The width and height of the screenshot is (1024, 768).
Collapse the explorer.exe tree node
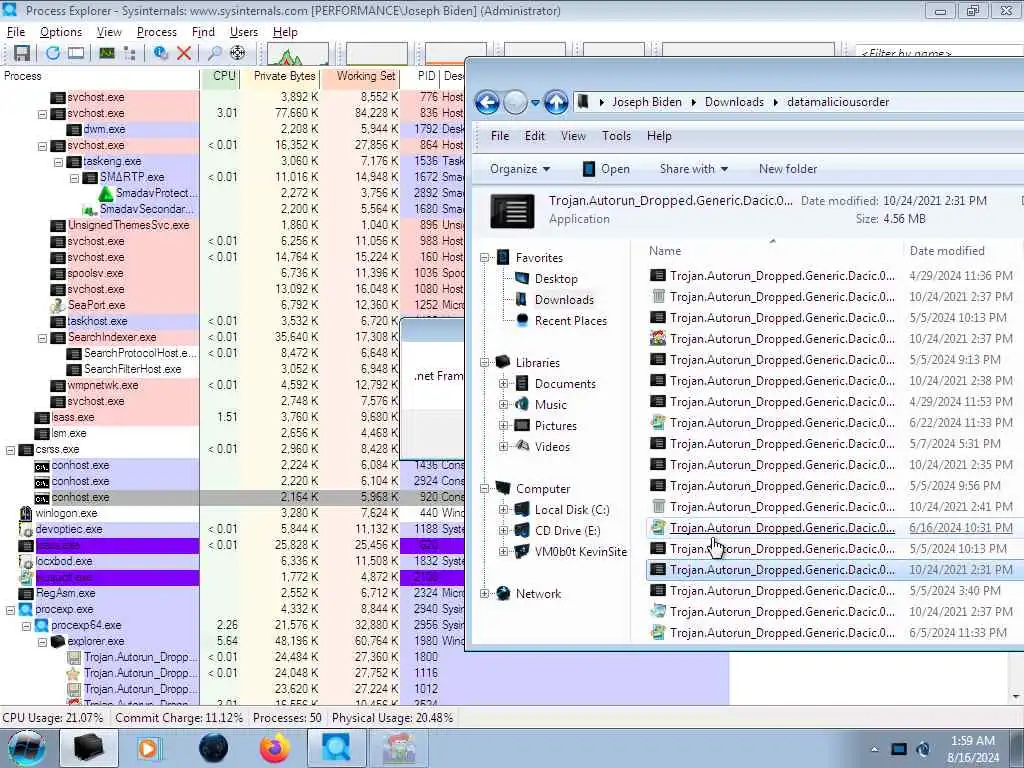click(42, 642)
